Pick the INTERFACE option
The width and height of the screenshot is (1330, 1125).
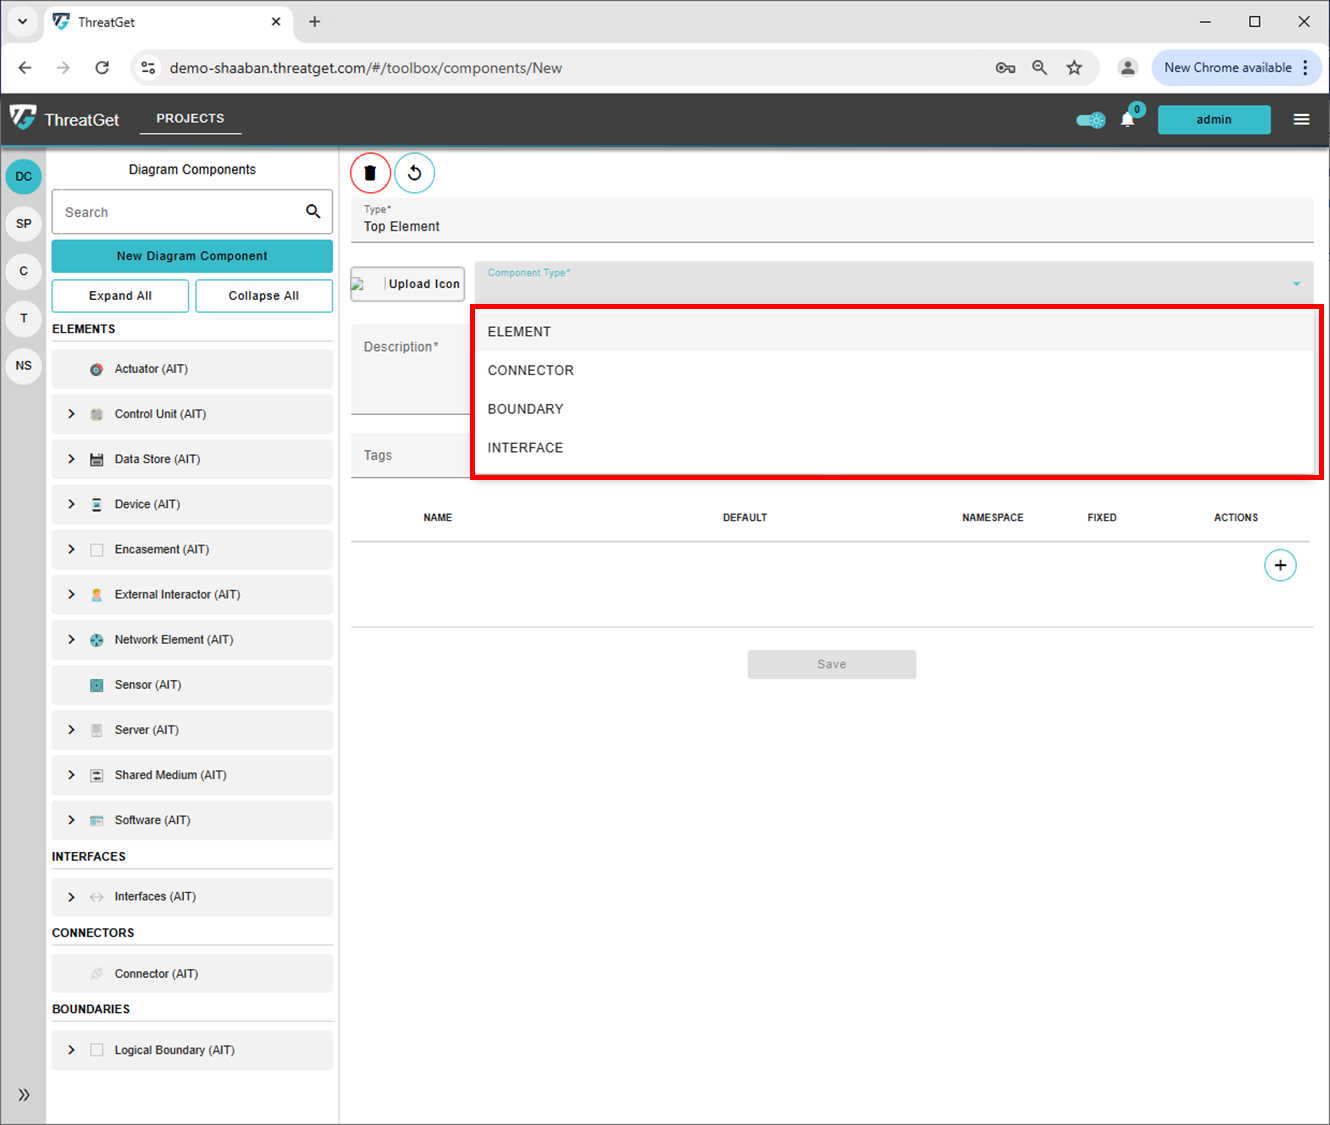[x=525, y=448]
